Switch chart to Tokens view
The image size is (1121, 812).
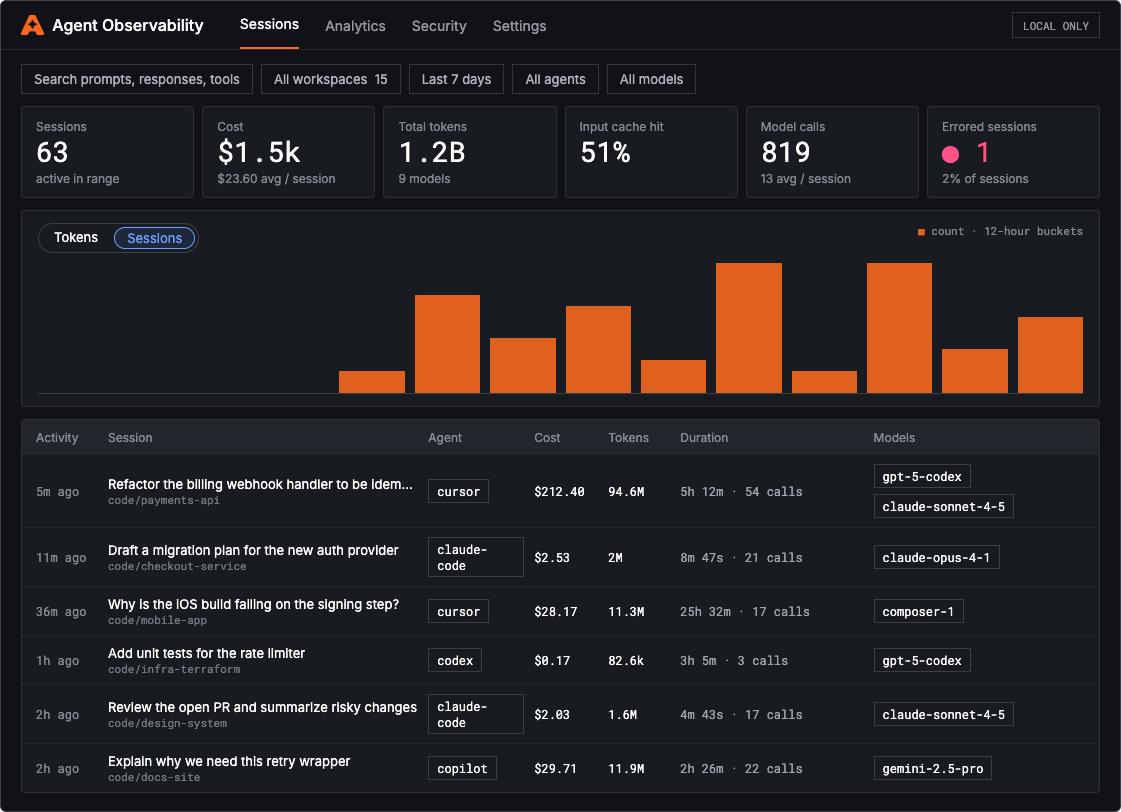pyautogui.click(x=76, y=237)
